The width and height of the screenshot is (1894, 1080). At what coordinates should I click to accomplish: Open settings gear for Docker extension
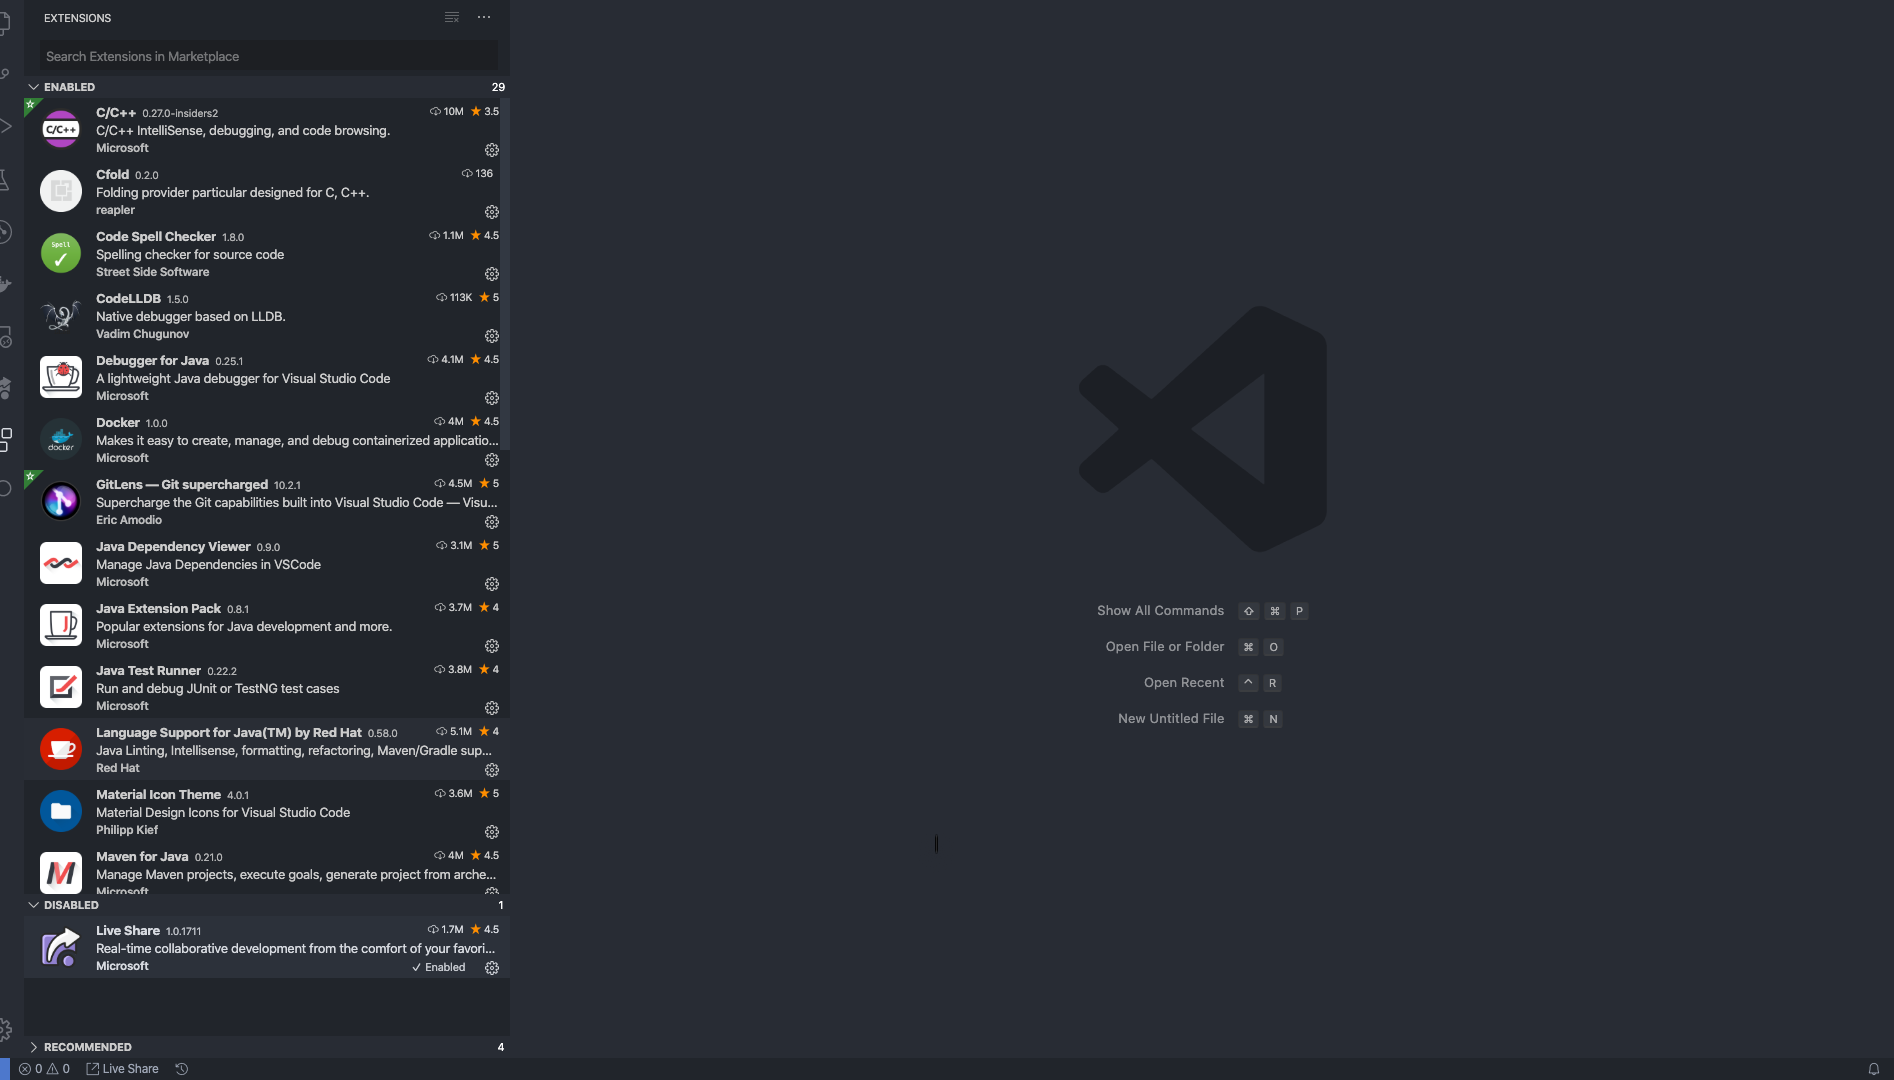[491, 460]
